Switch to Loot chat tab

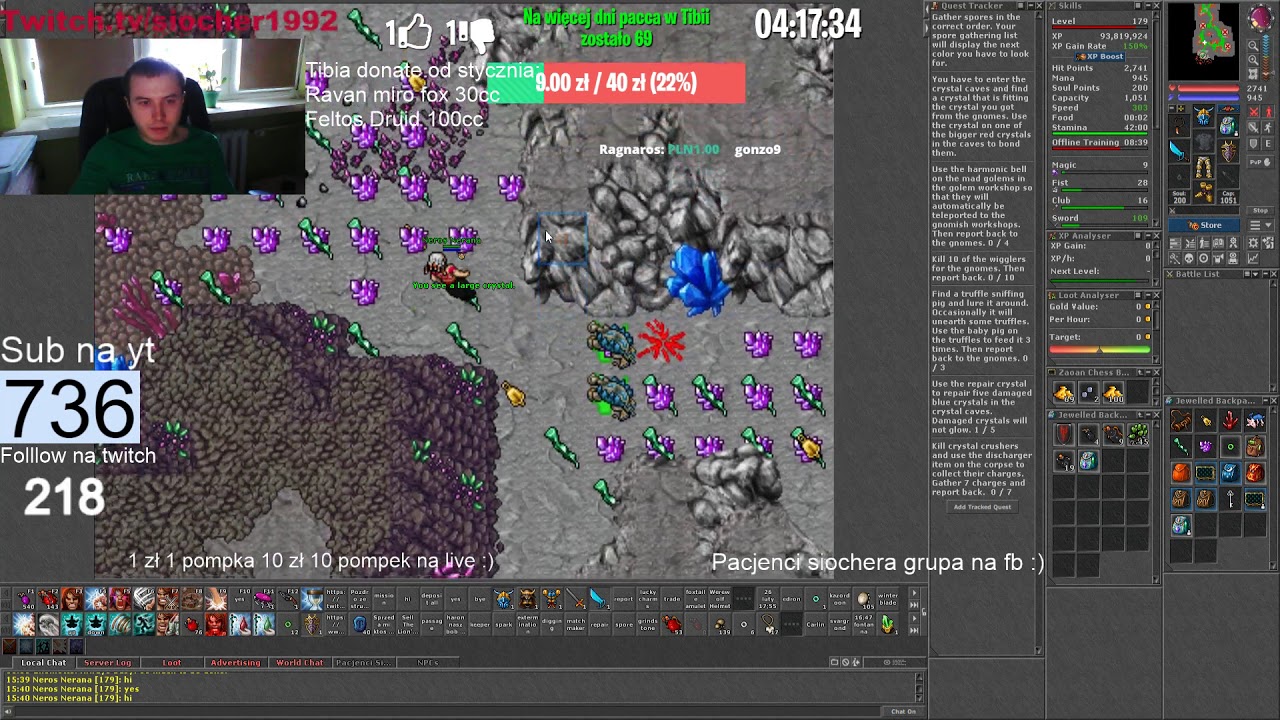(x=172, y=662)
